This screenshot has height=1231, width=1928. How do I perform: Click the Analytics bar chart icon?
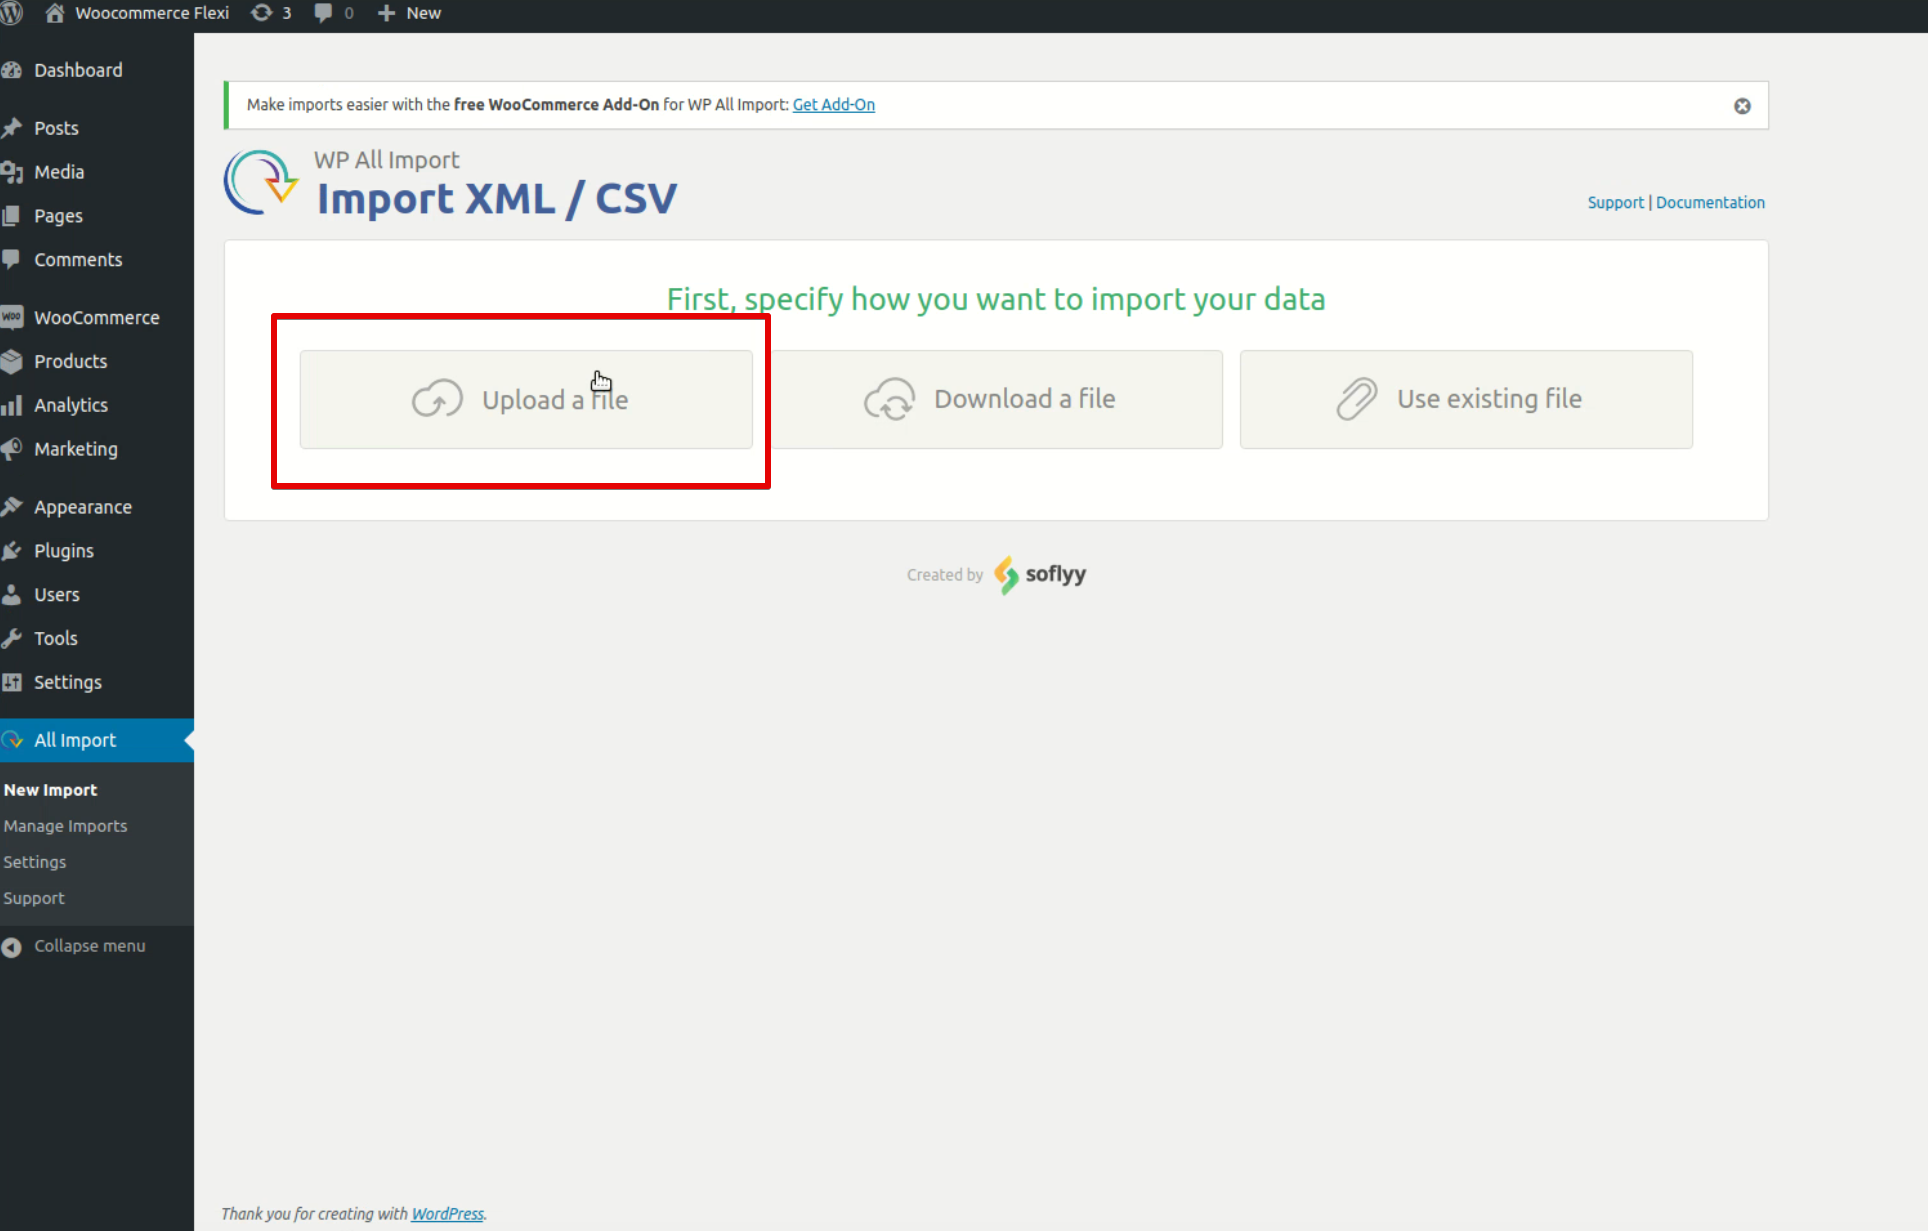12,405
